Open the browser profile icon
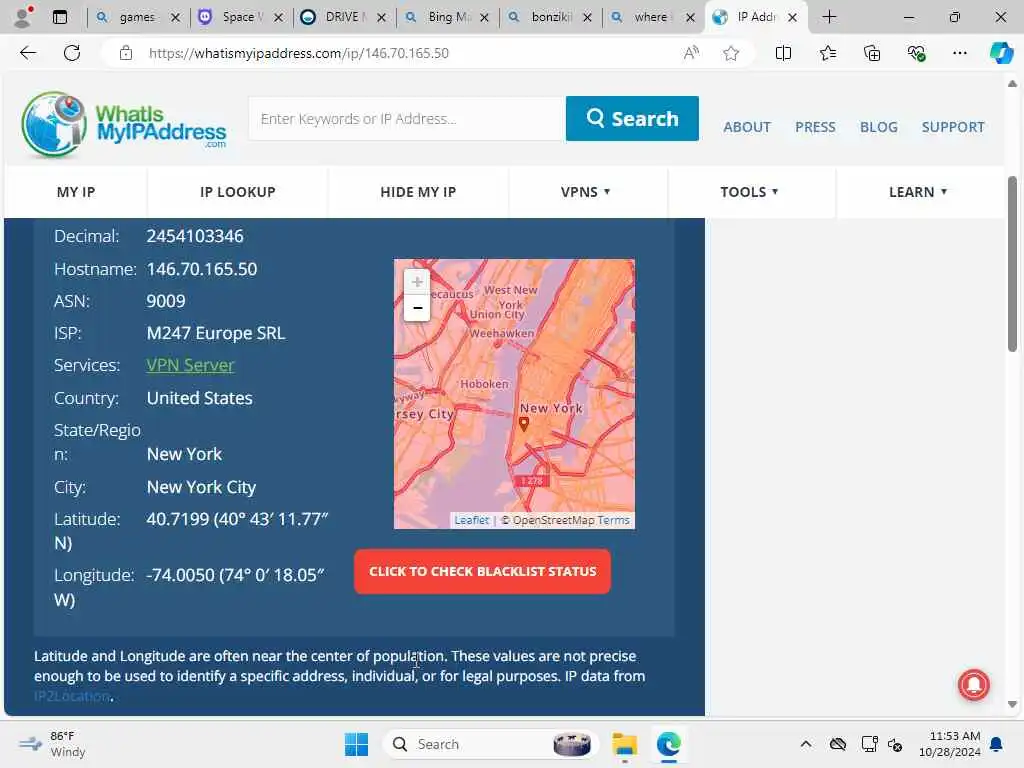 tap(22, 17)
